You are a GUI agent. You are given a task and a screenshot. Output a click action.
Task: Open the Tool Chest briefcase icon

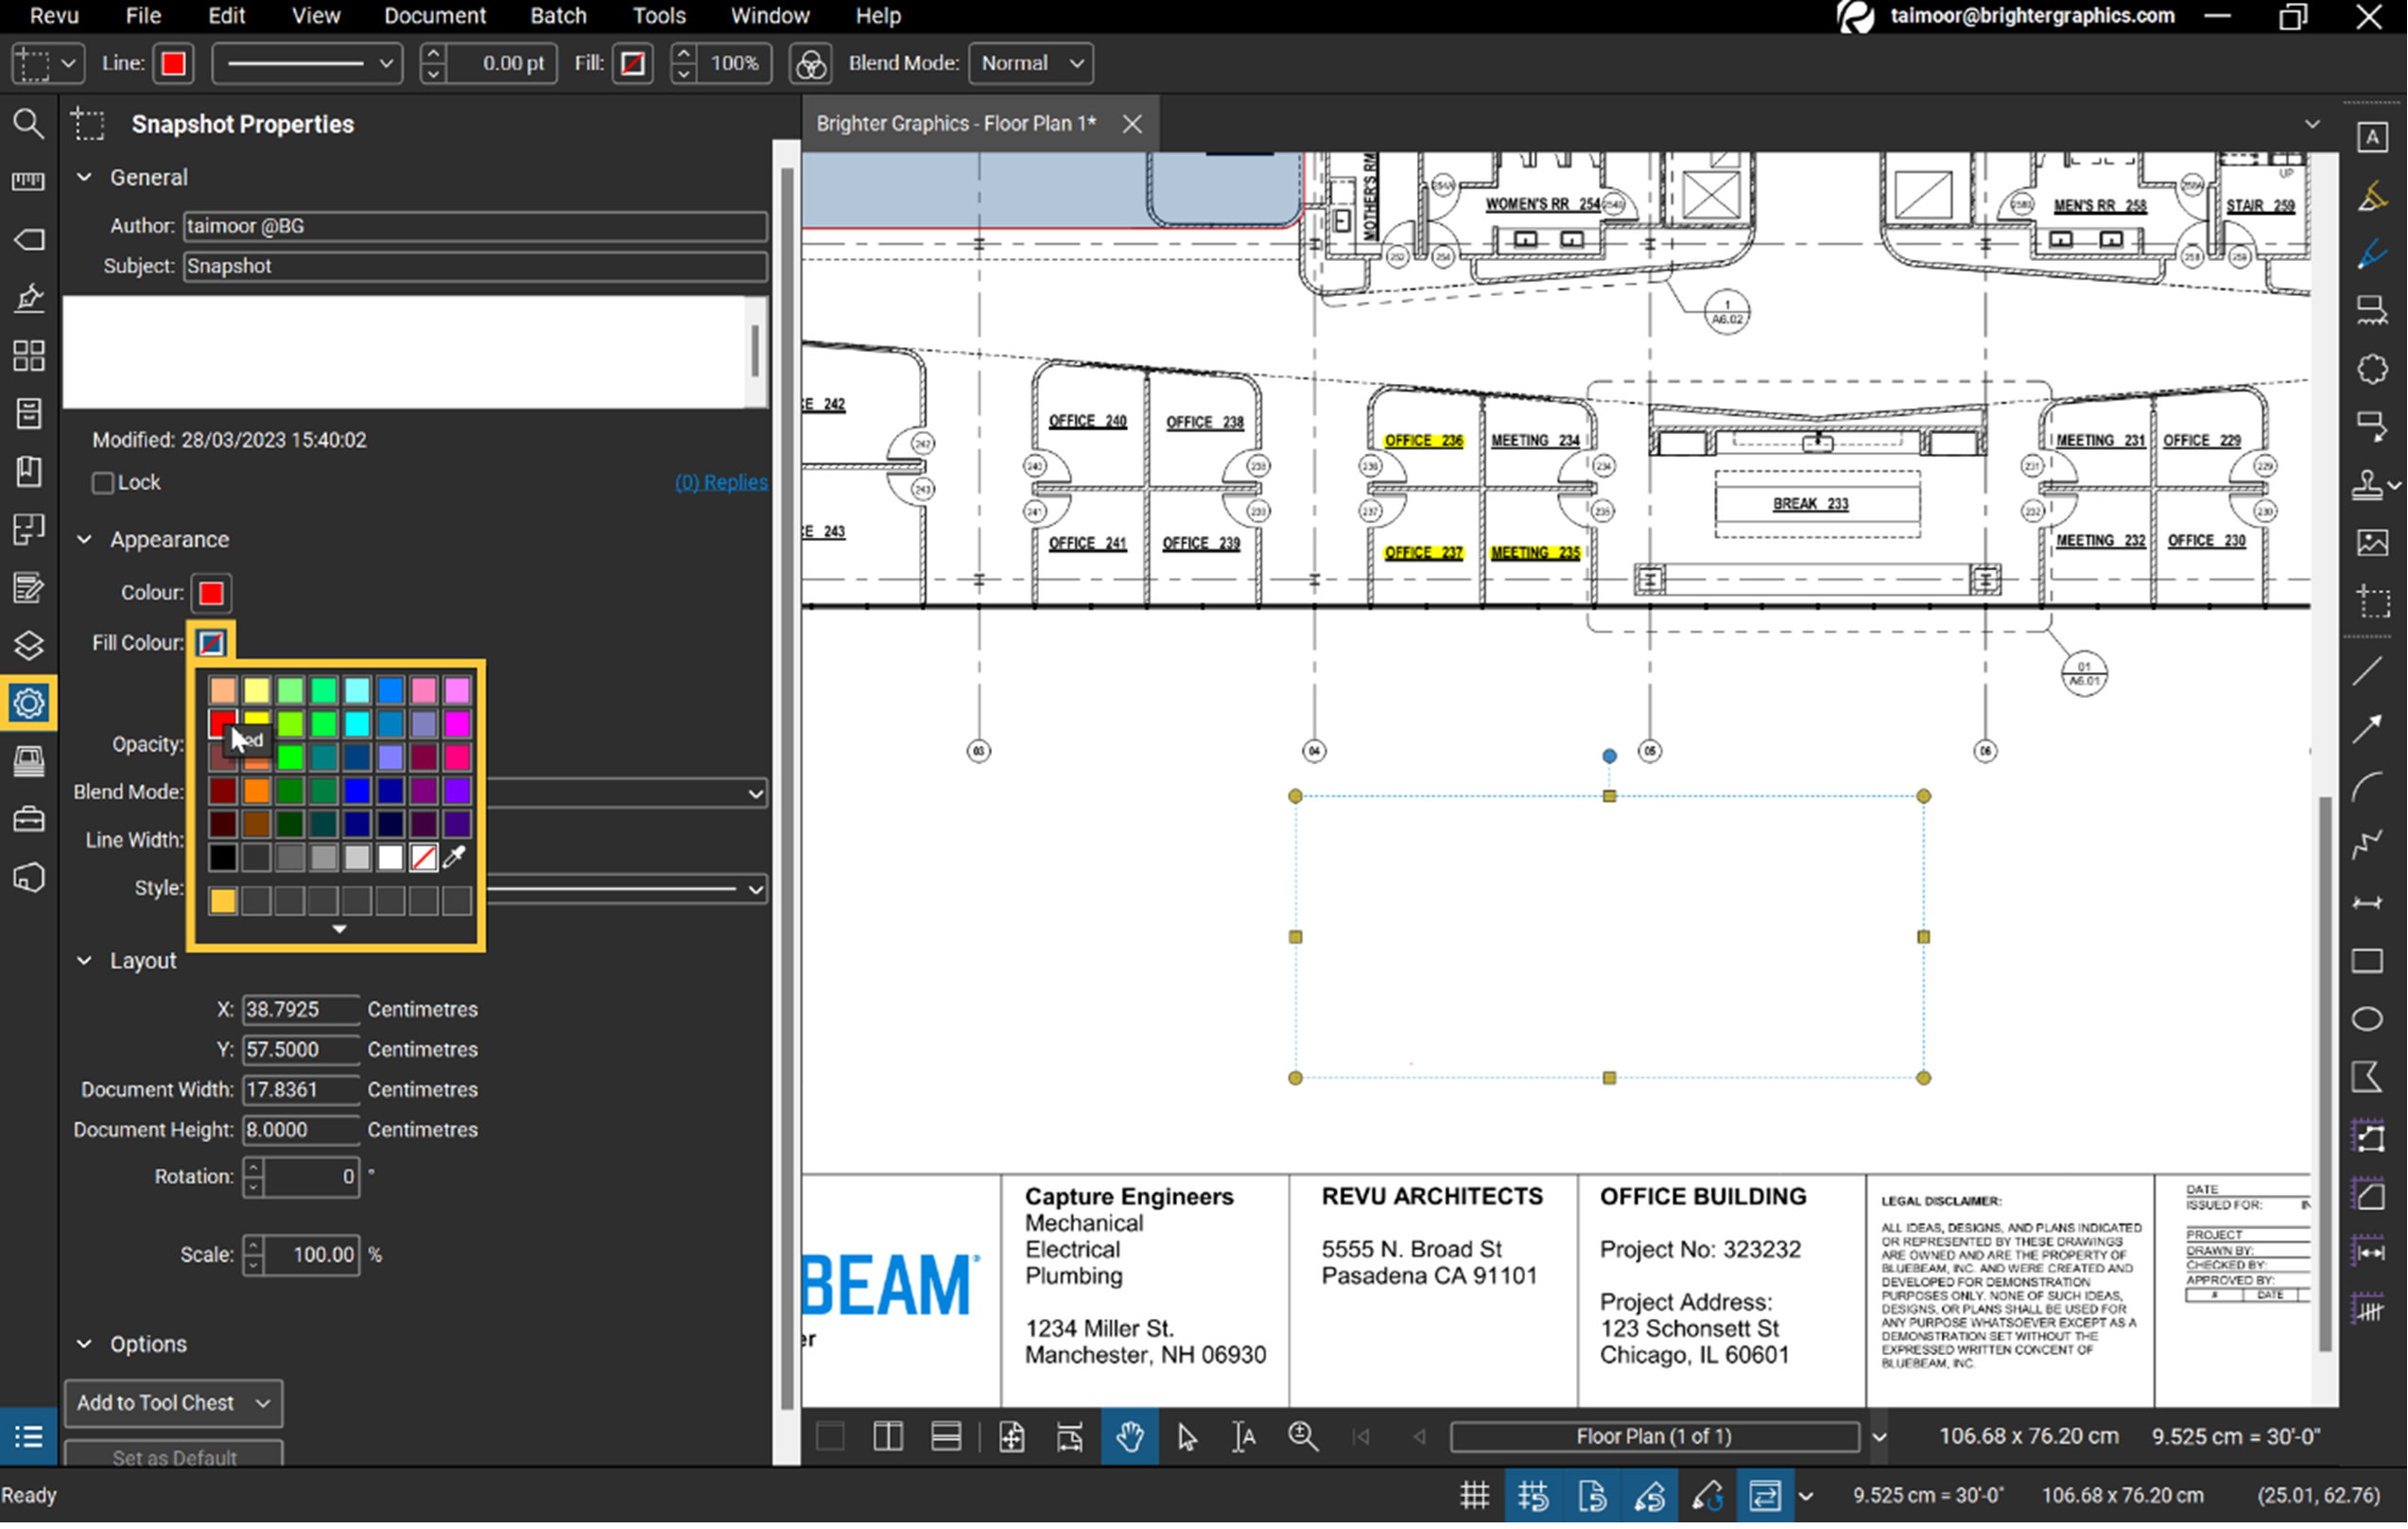pyautogui.click(x=28, y=821)
